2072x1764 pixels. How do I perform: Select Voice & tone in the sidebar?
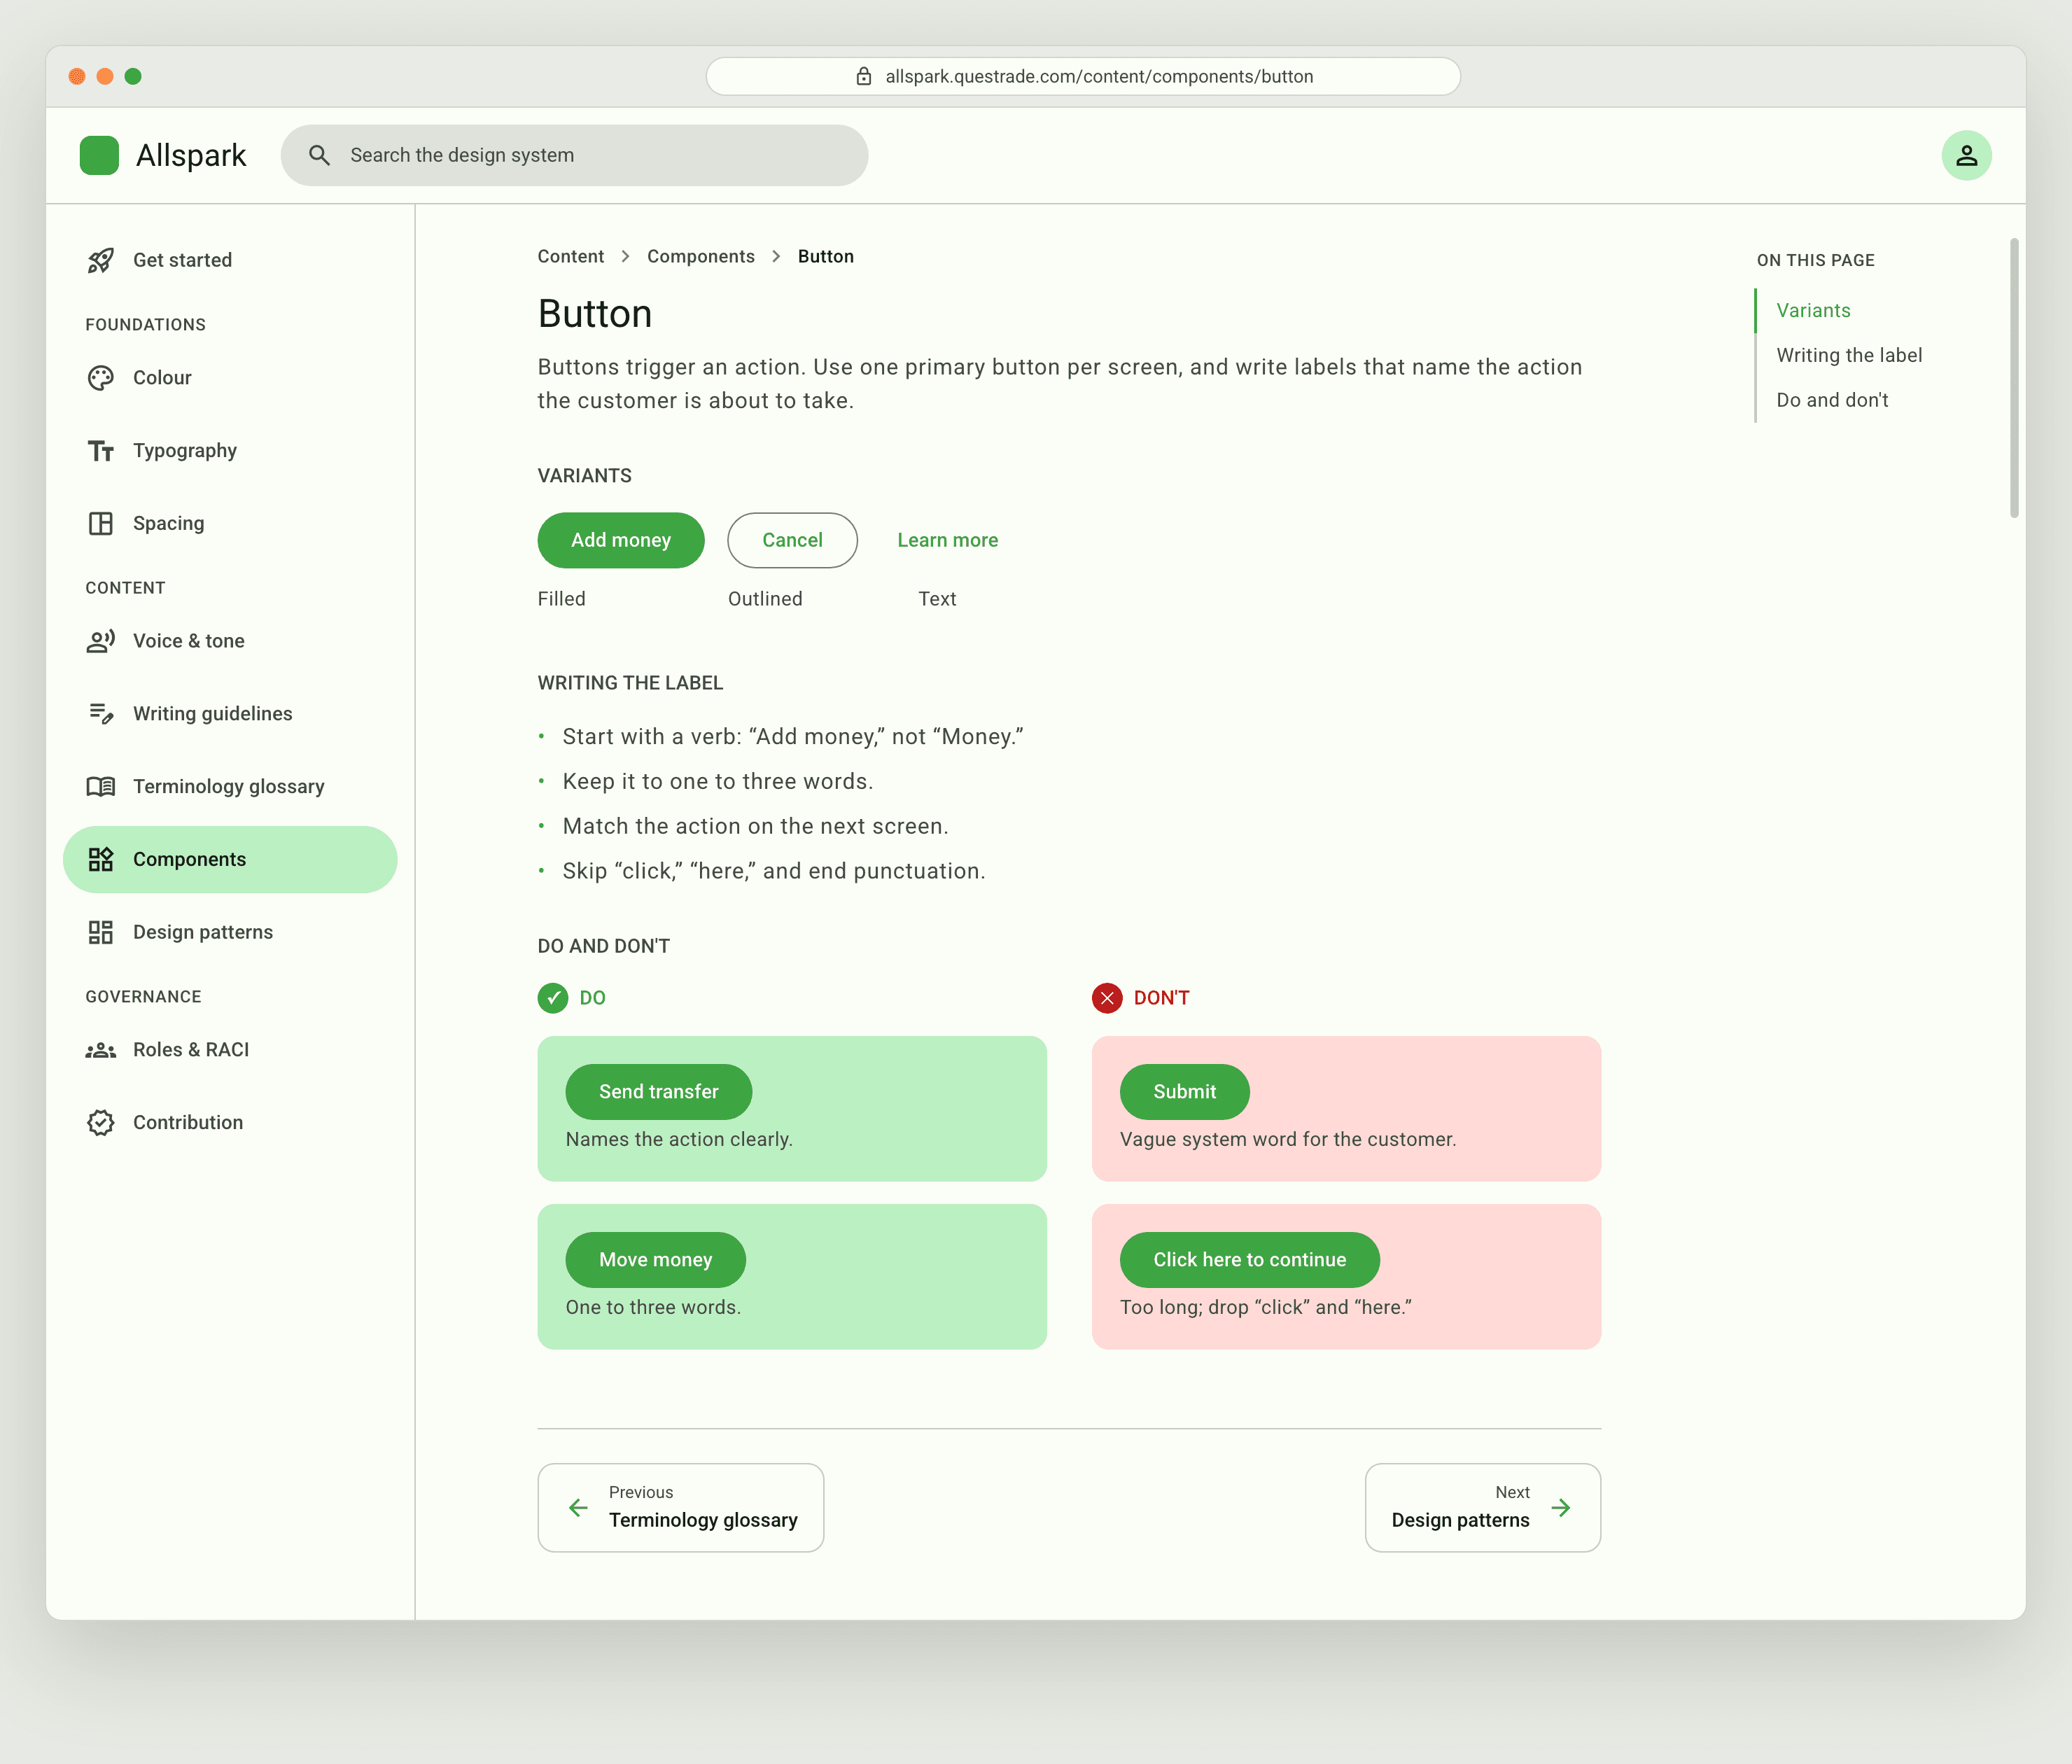coord(230,641)
